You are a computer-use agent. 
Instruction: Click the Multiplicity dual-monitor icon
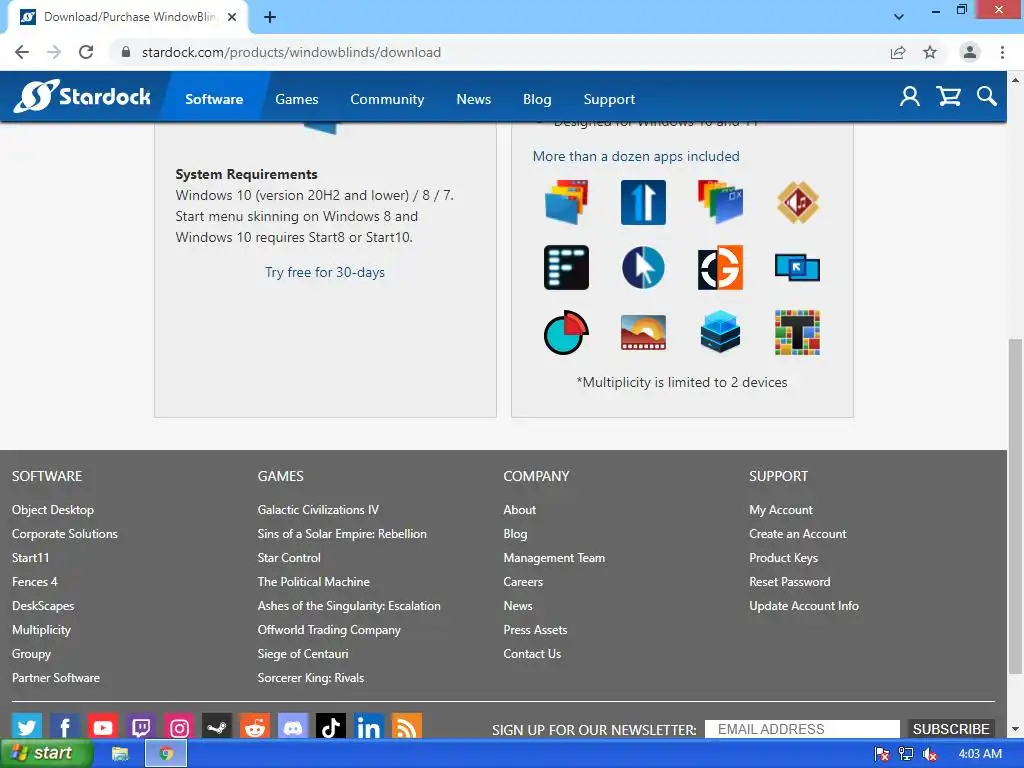(797, 268)
